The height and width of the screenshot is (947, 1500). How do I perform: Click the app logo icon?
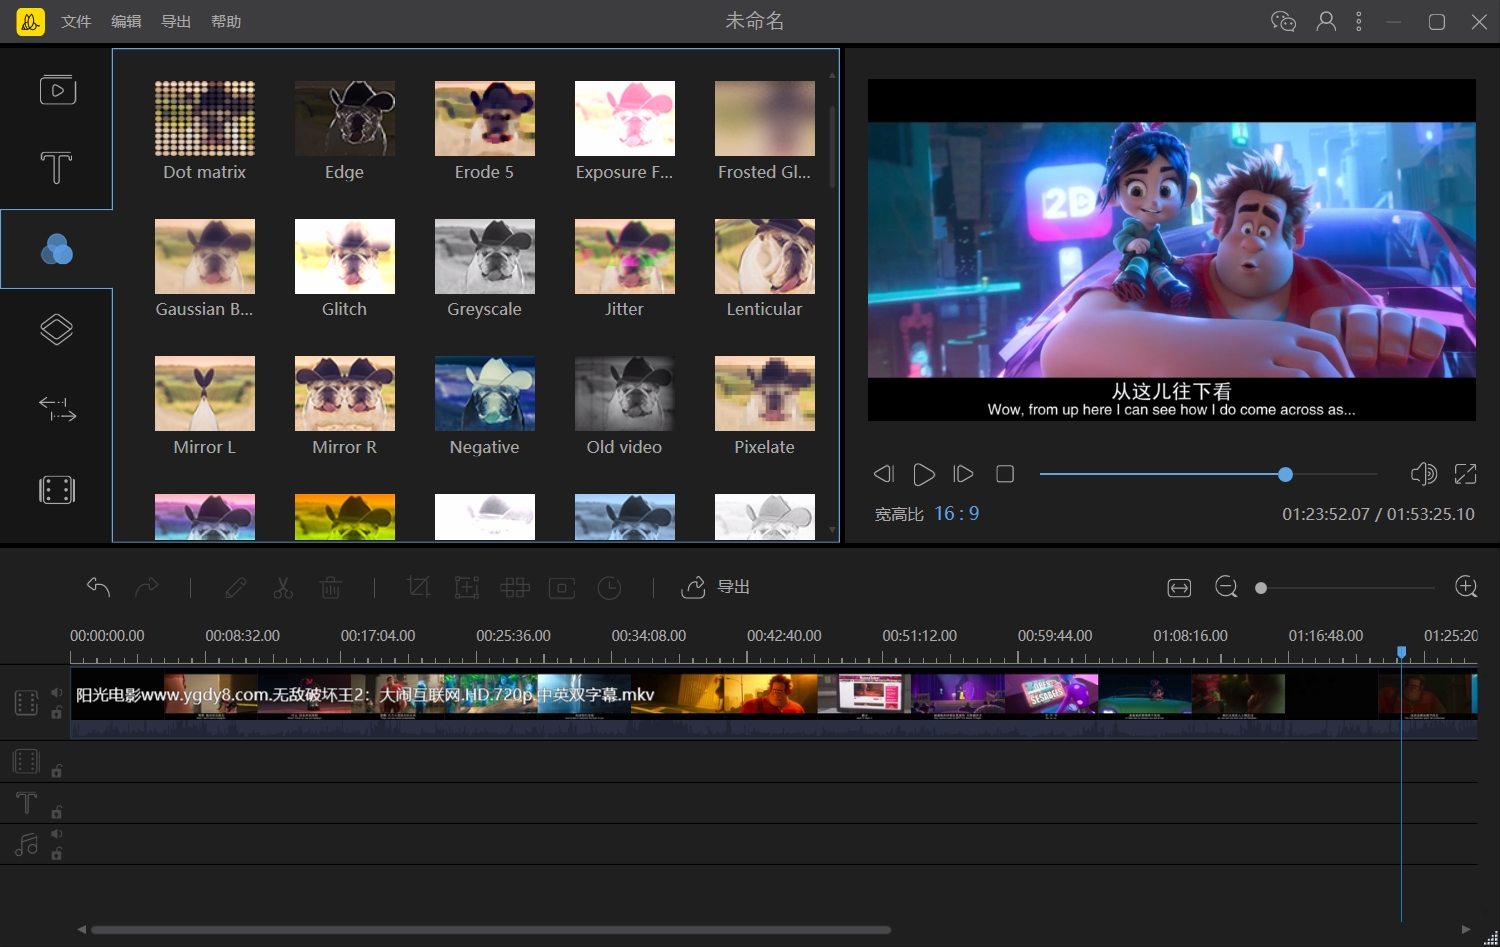coord(30,21)
